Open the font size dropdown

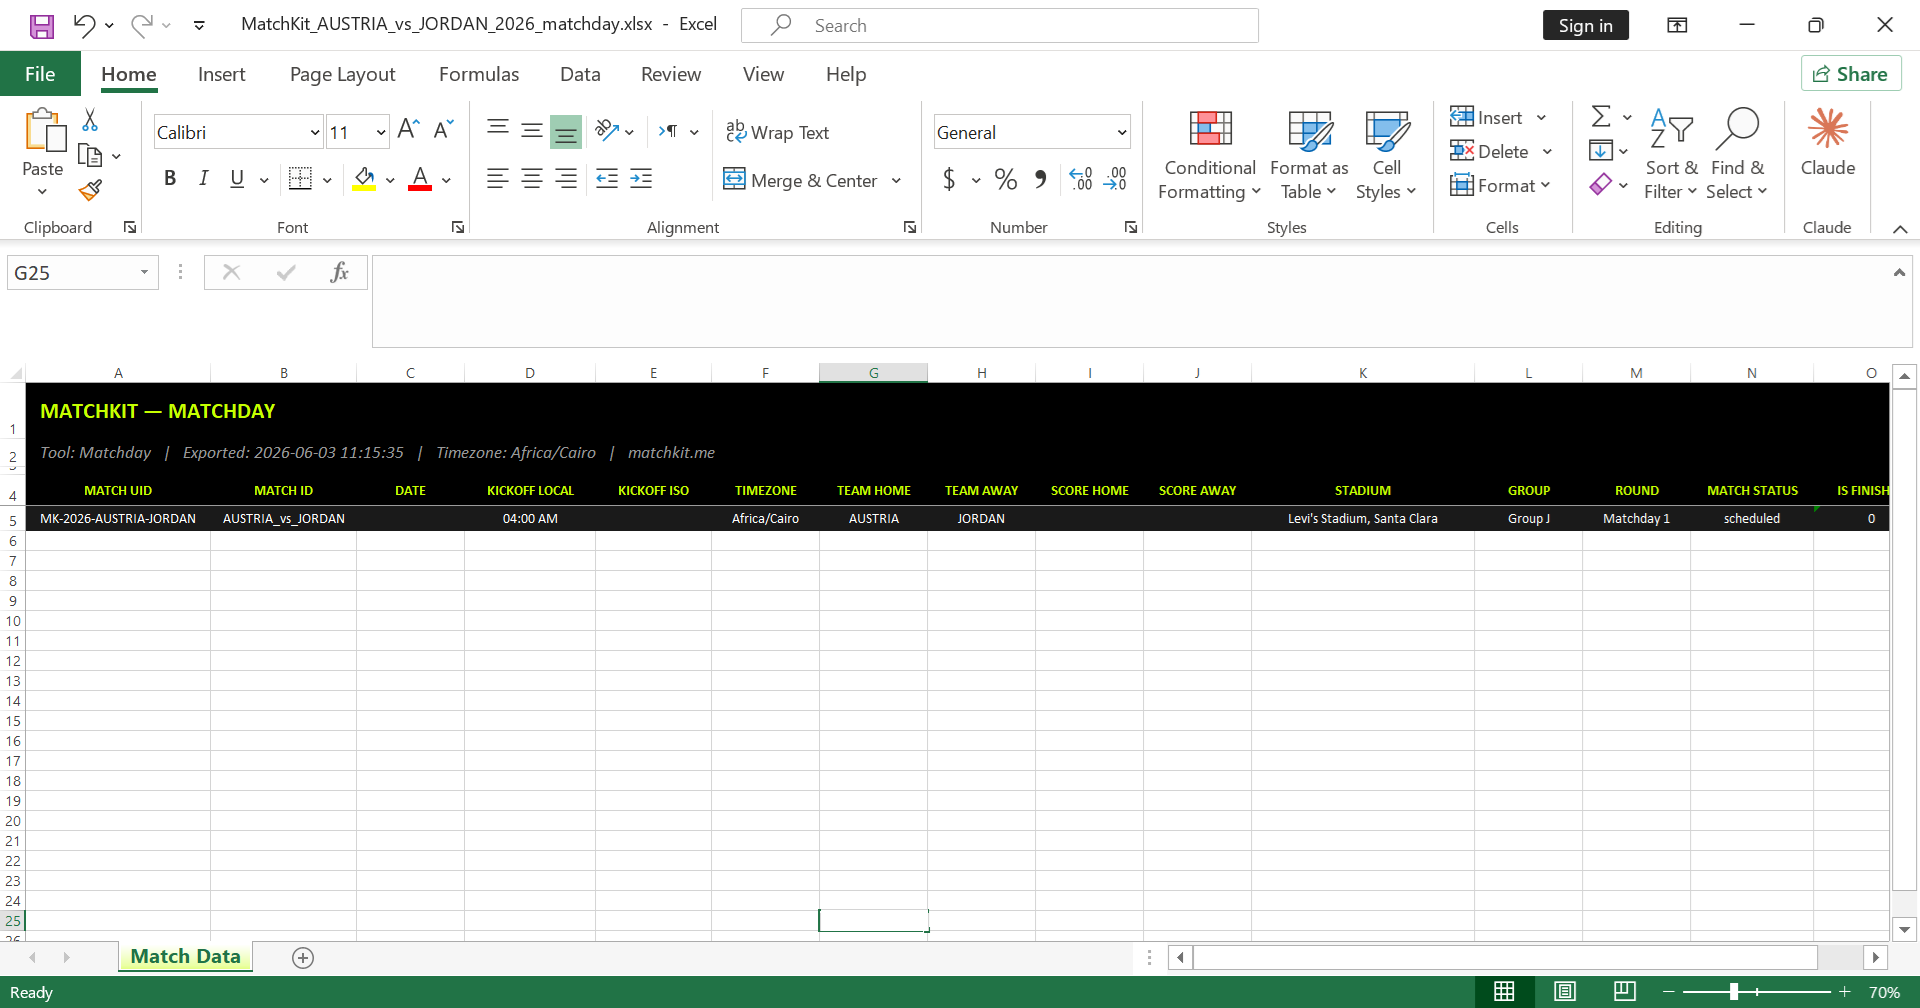381,132
